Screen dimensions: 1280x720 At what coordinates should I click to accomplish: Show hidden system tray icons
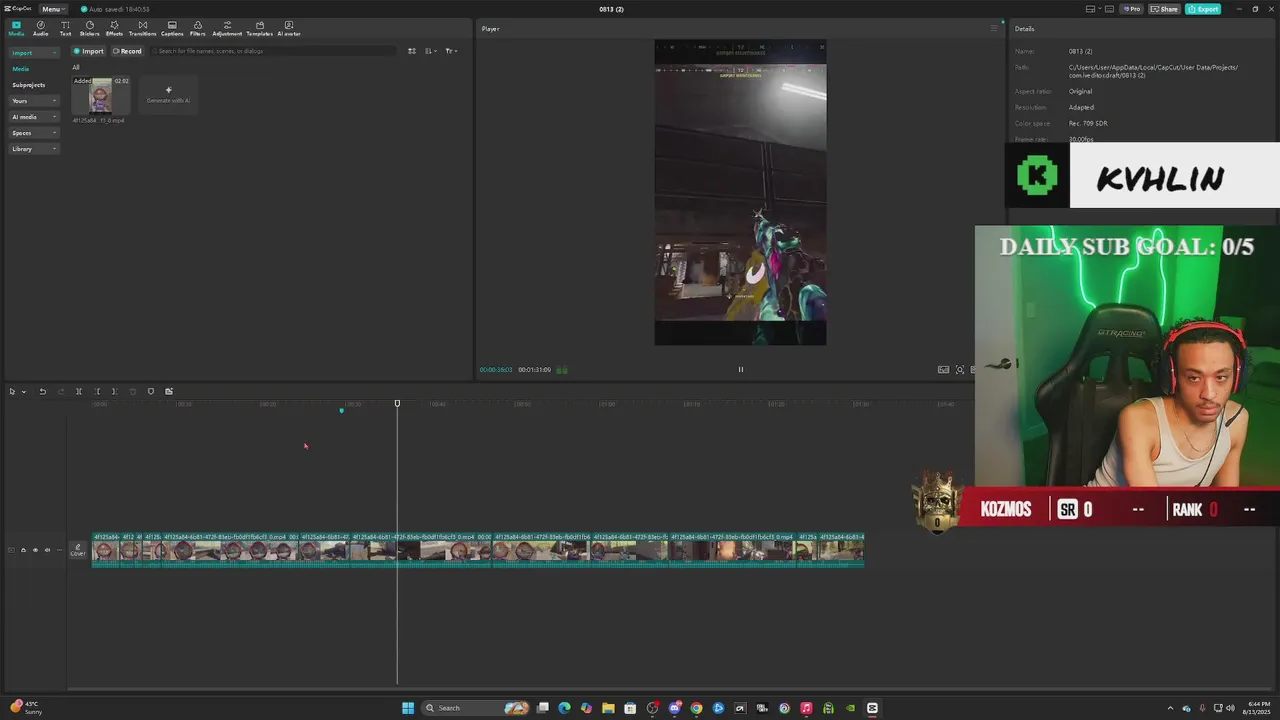[x=1171, y=708]
